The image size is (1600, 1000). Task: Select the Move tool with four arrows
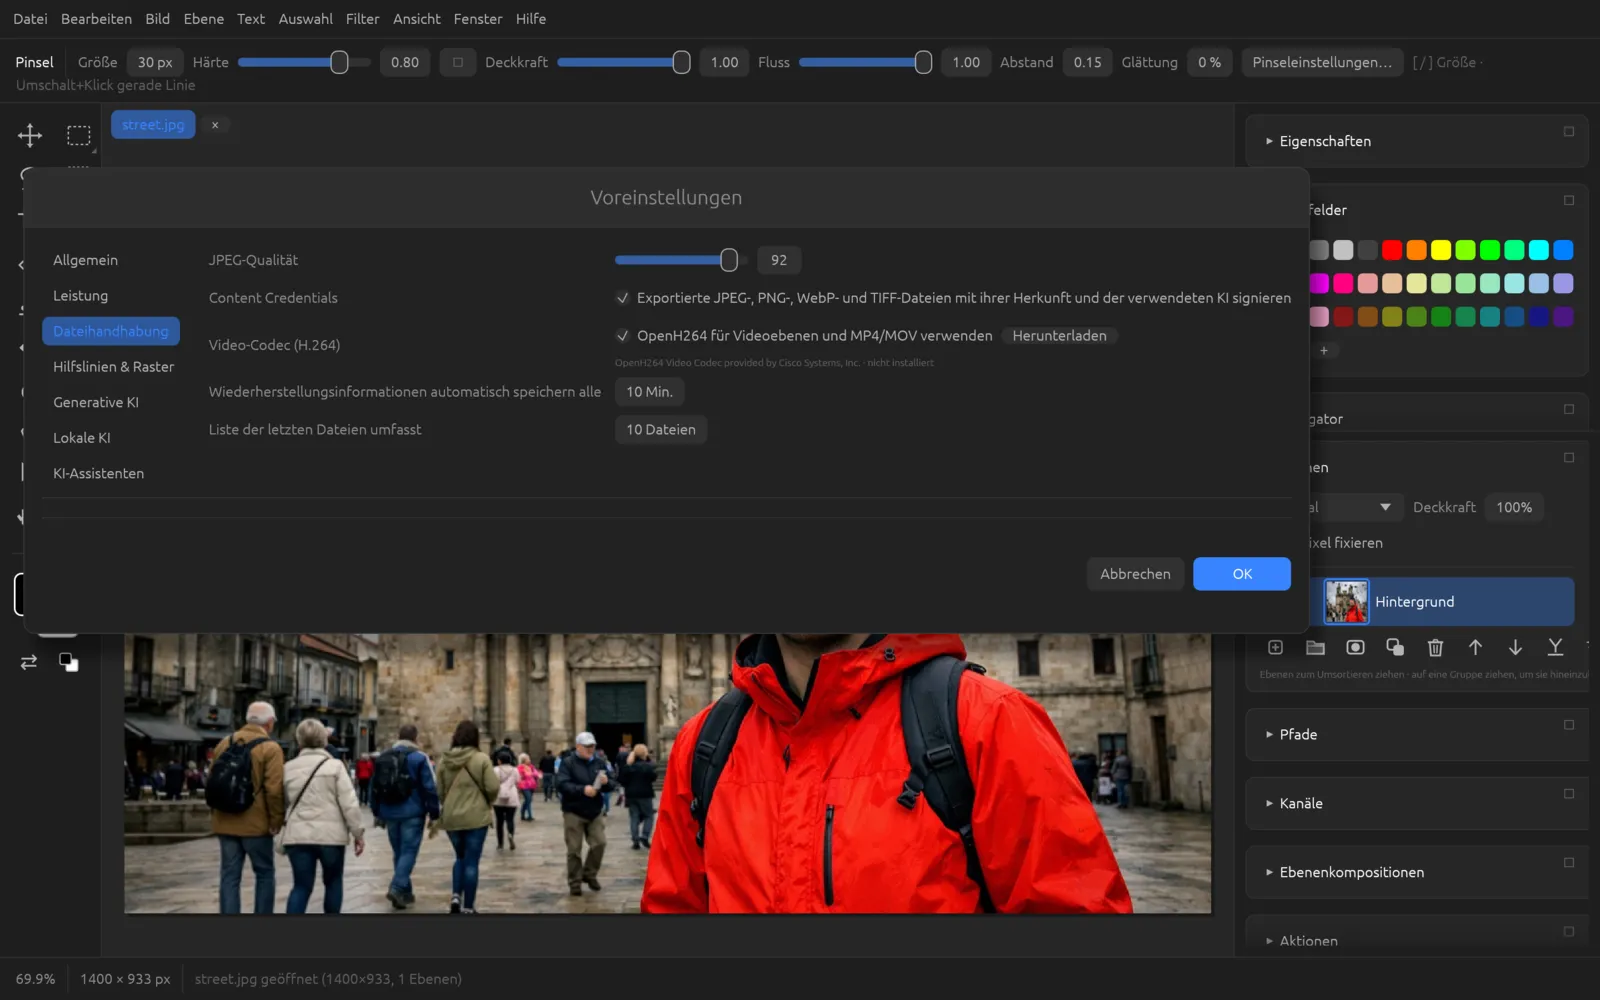tap(30, 135)
